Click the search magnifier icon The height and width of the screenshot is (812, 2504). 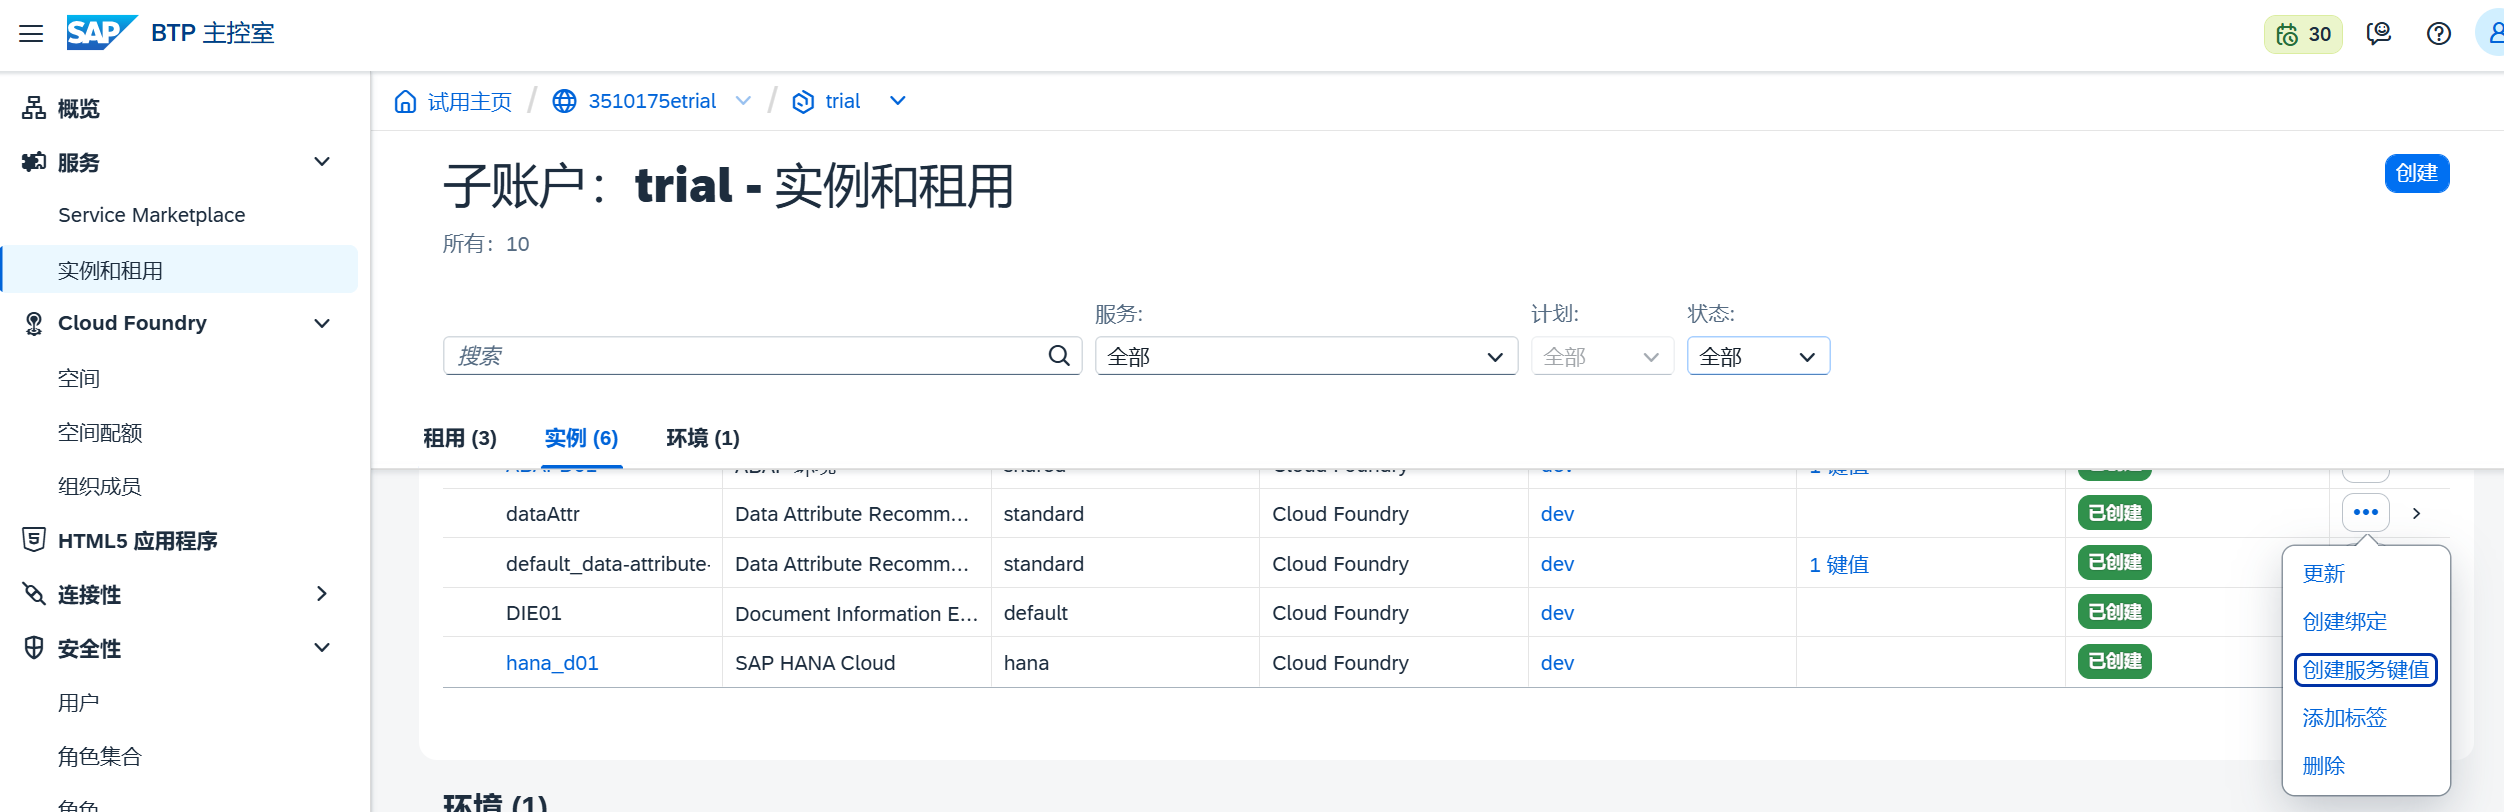1059,356
